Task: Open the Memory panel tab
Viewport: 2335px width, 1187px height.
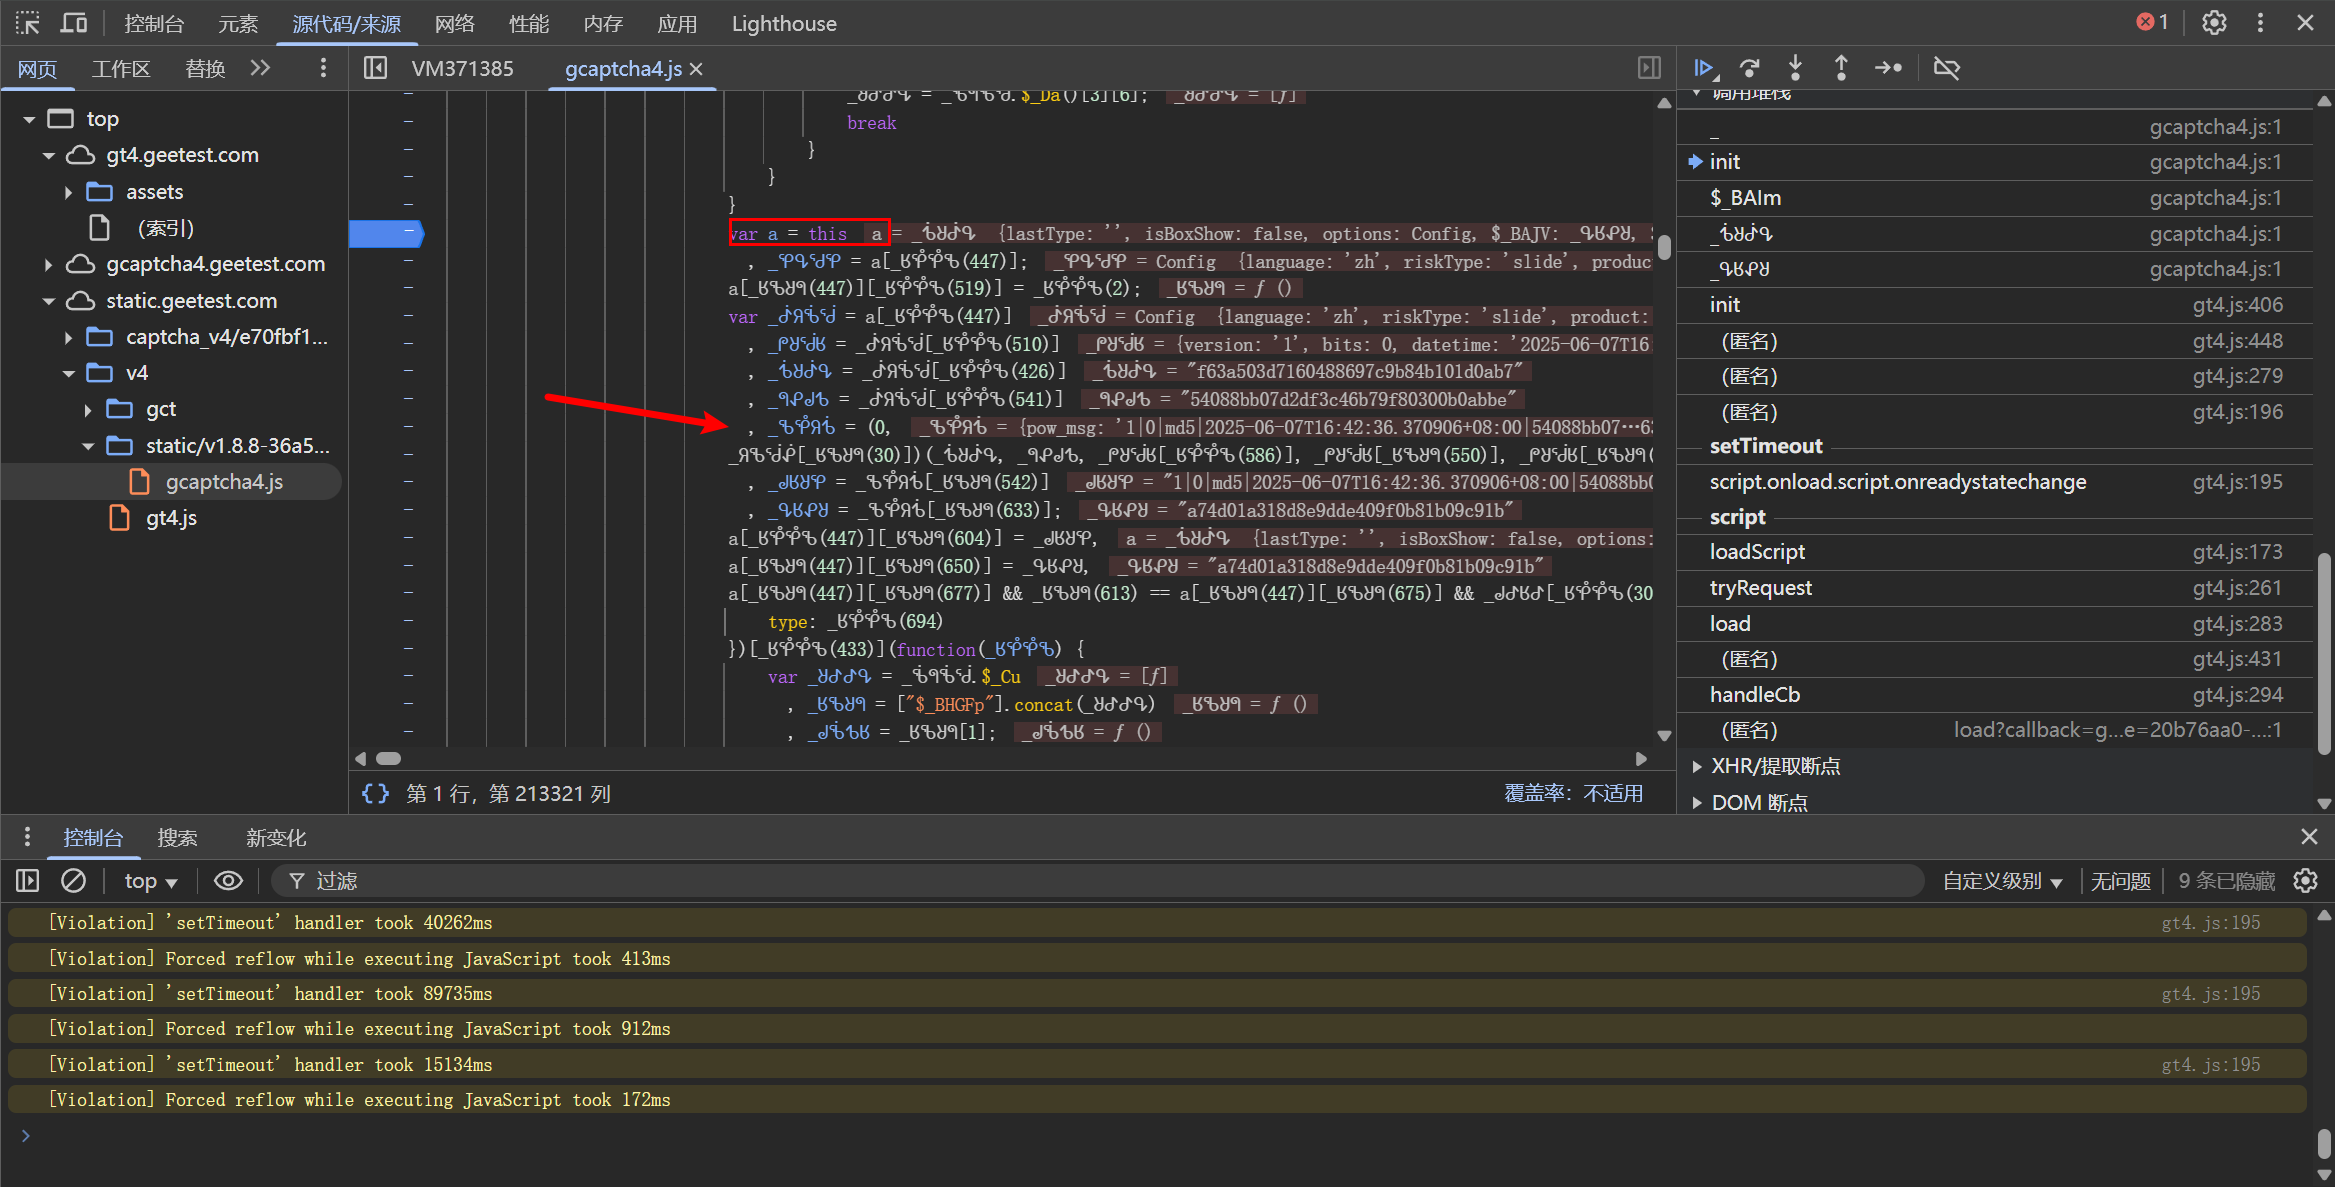Action: point(603,23)
